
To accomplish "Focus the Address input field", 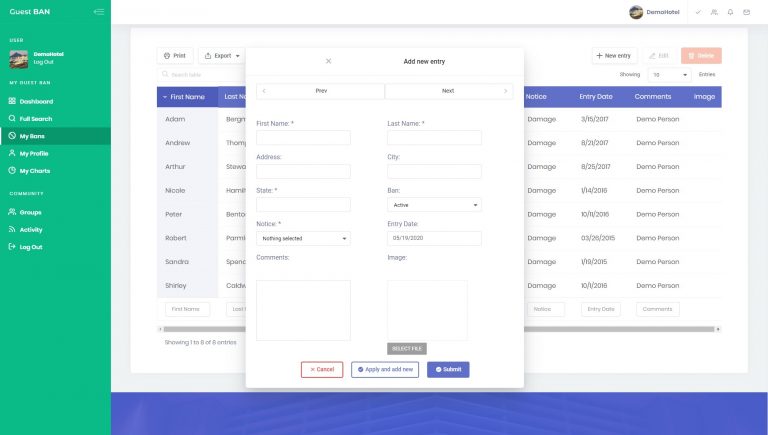I will [x=303, y=171].
